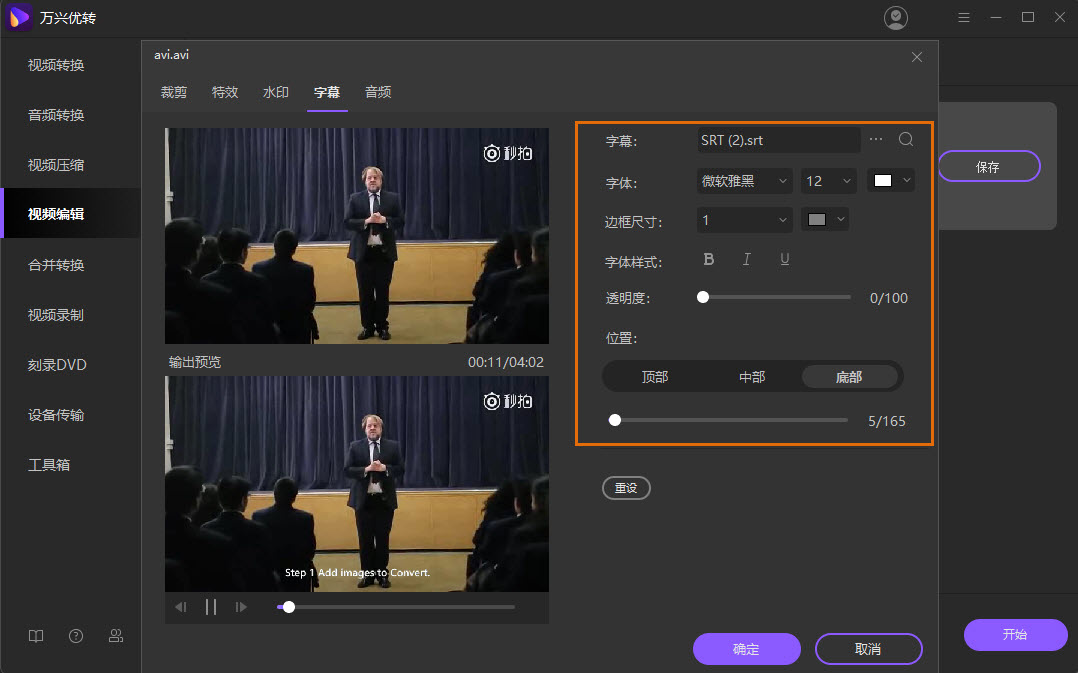1078x673 pixels.
Task: Expand the 微软雅黑 font dropdown
Action: [744, 181]
